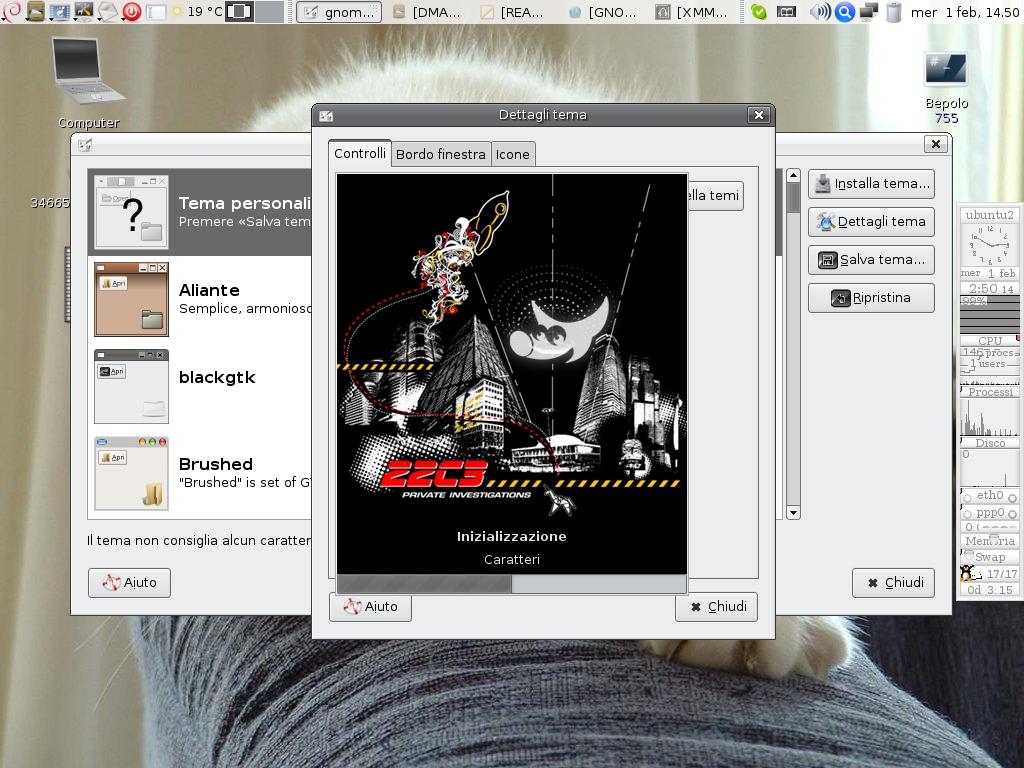Click theme list scrollbar down arrow
This screenshot has width=1024, height=768.
point(793,513)
